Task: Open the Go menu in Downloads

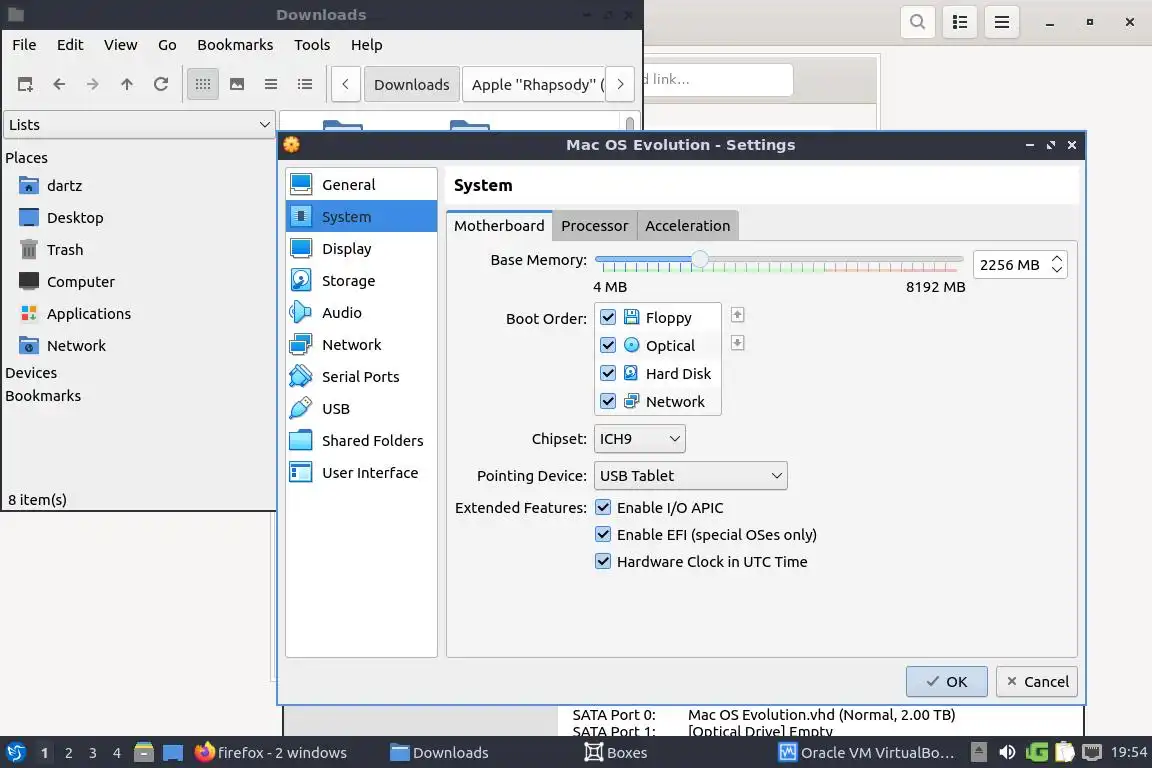Action: pyautogui.click(x=167, y=45)
